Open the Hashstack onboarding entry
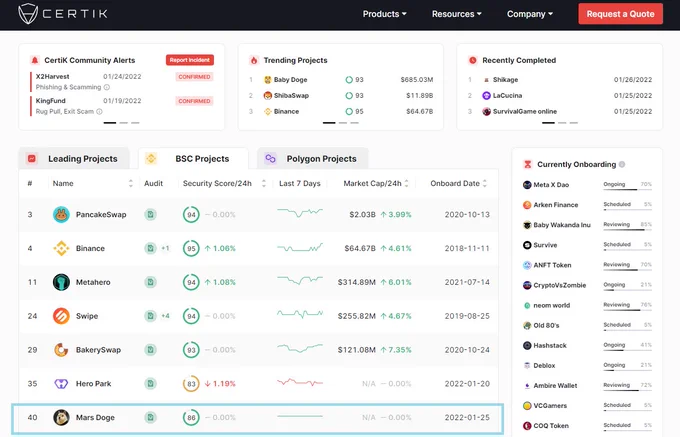 point(550,346)
